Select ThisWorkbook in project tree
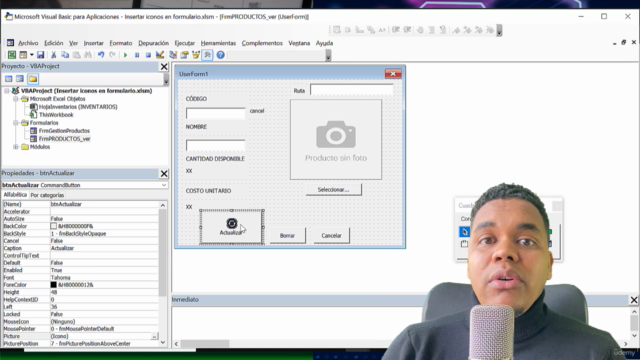Image resolution: width=640 pixels, height=360 pixels. pyautogui.click(x=56, y=115)
